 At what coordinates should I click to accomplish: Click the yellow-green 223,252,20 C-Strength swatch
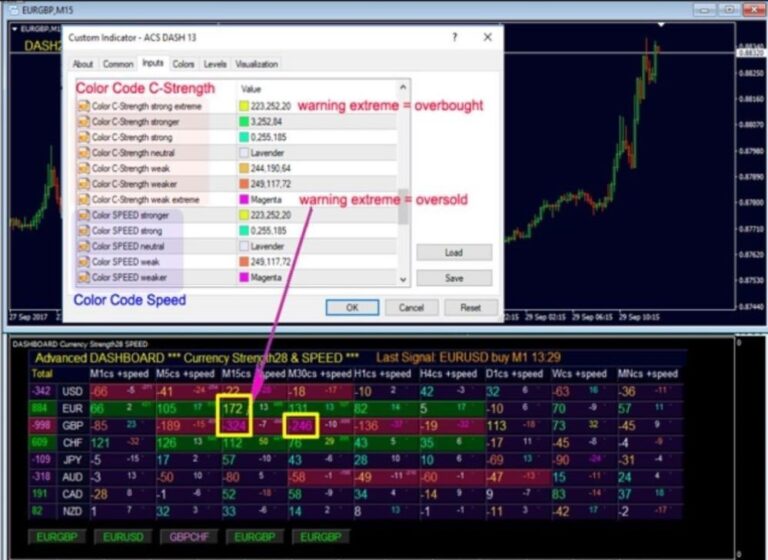[x=244, y=106]
